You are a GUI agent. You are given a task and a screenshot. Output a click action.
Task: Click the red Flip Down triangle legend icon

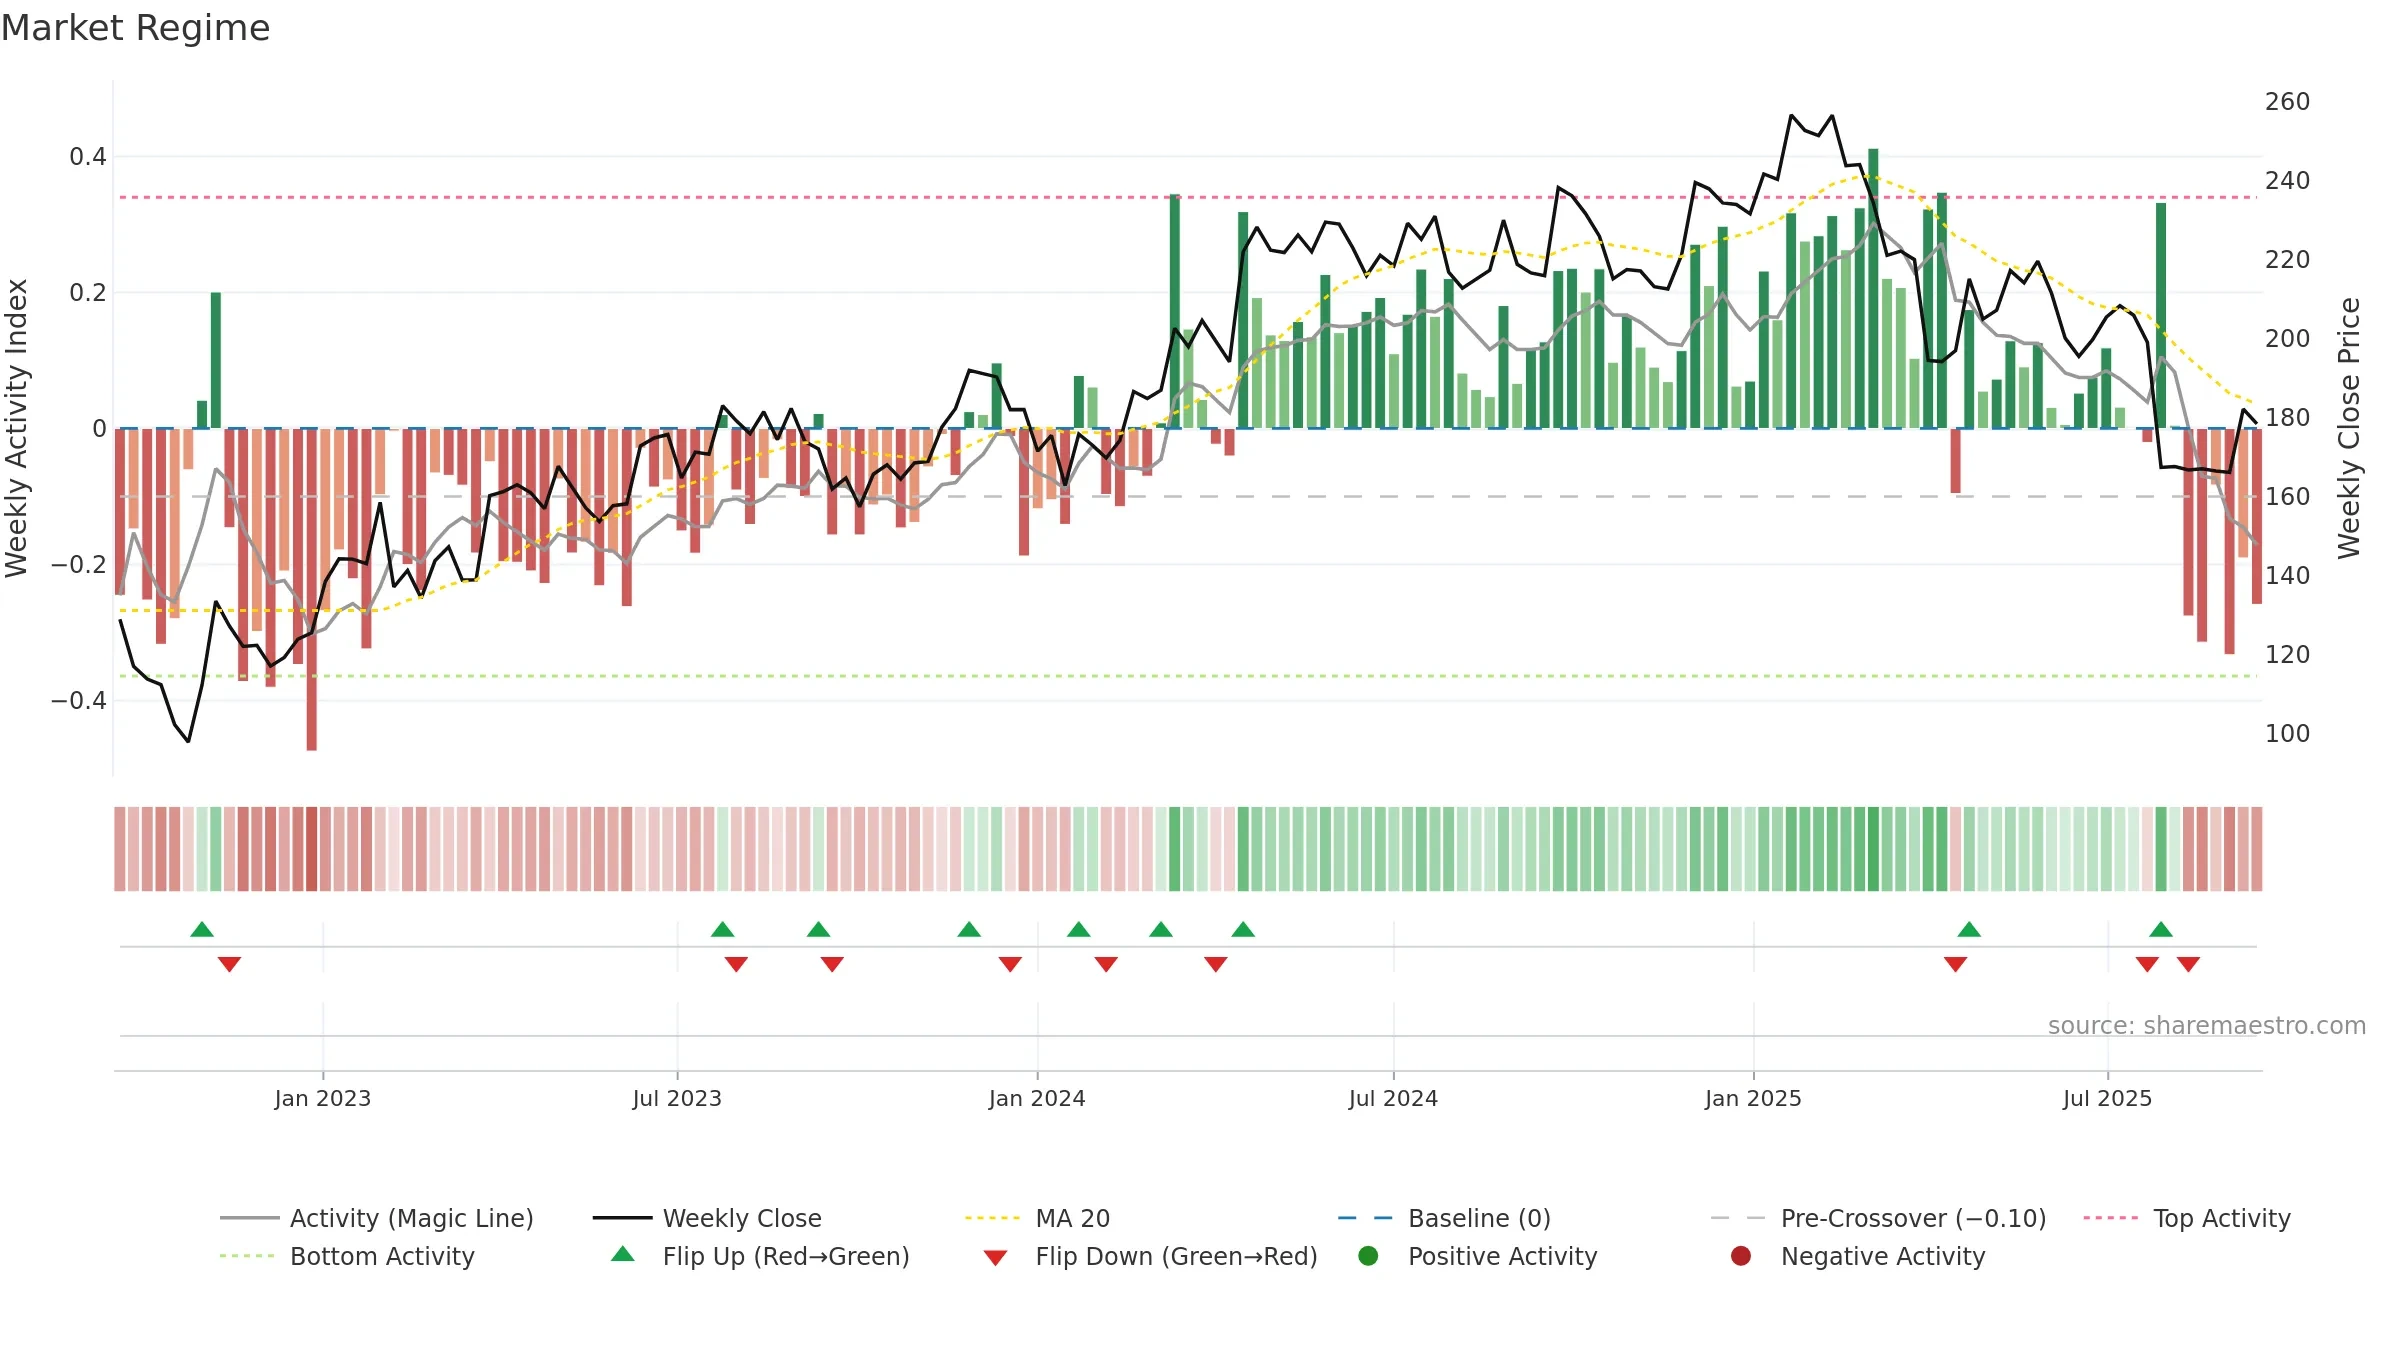(x=995, y=1258)
